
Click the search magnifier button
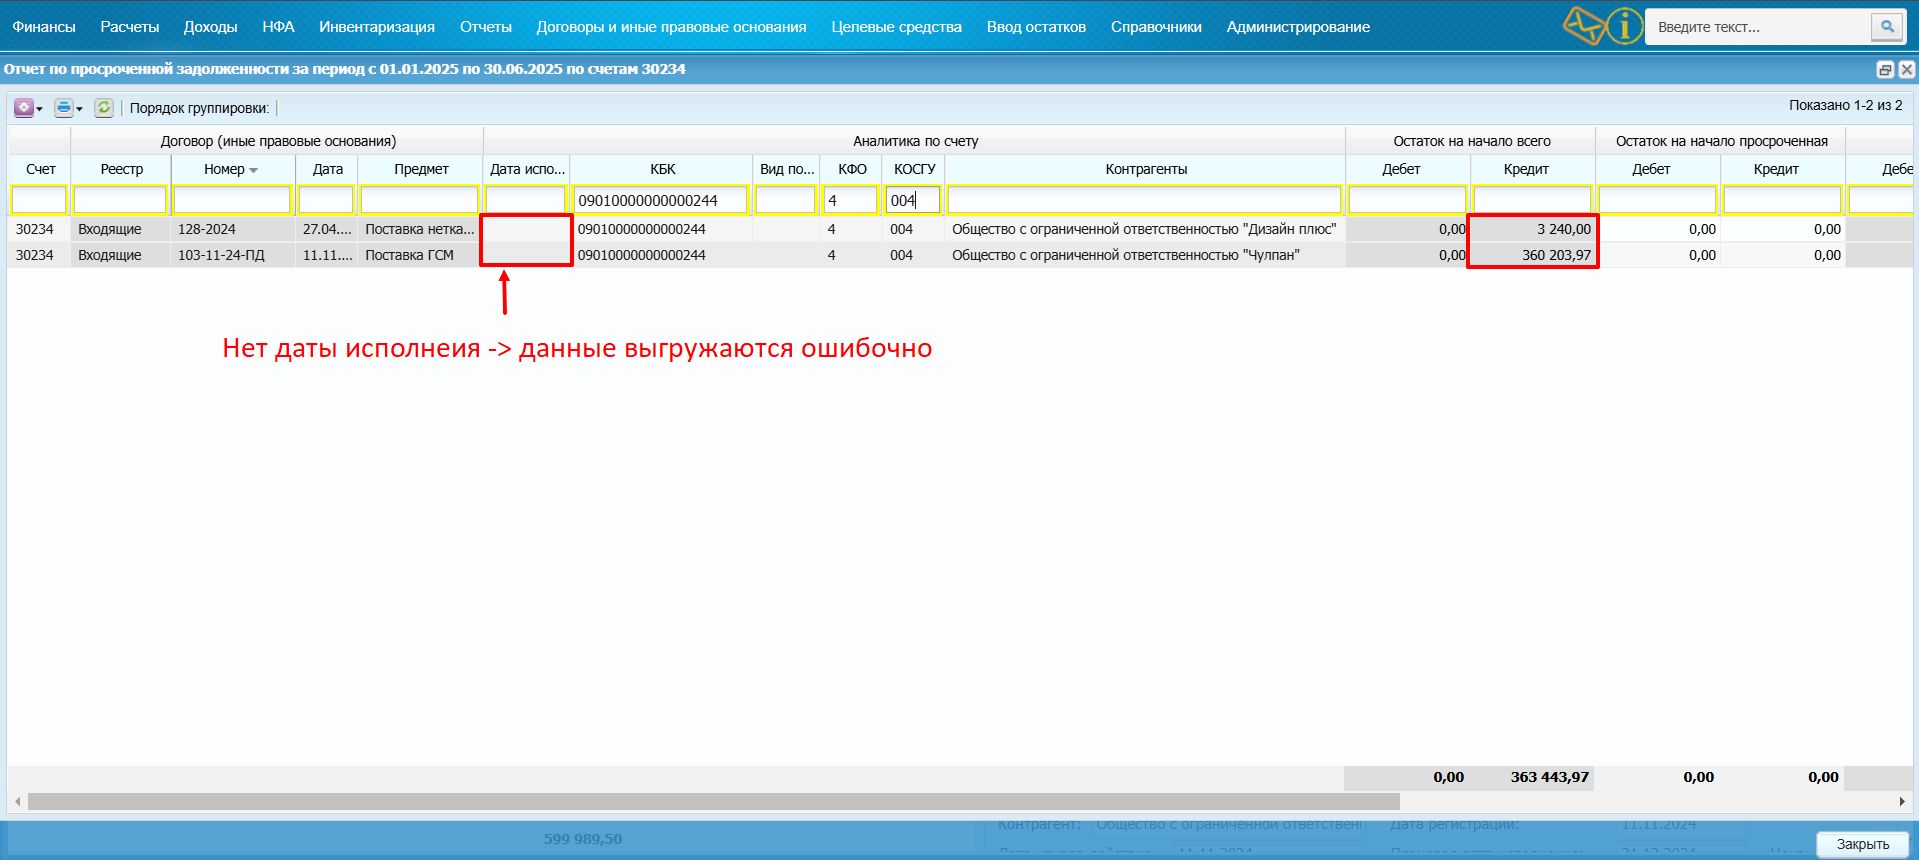tap(1887, 27)
